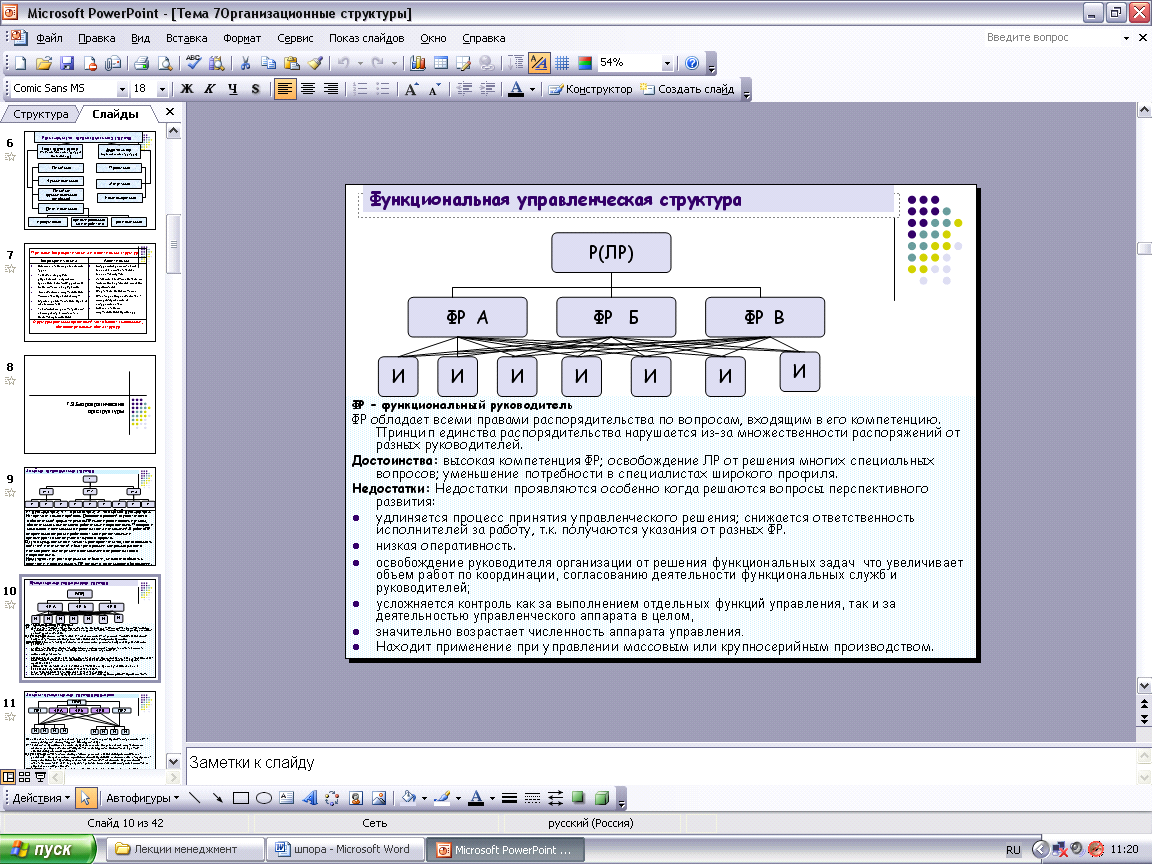Select the Arrow drawing tool
1152x864 pixels.
pos(217,798)
